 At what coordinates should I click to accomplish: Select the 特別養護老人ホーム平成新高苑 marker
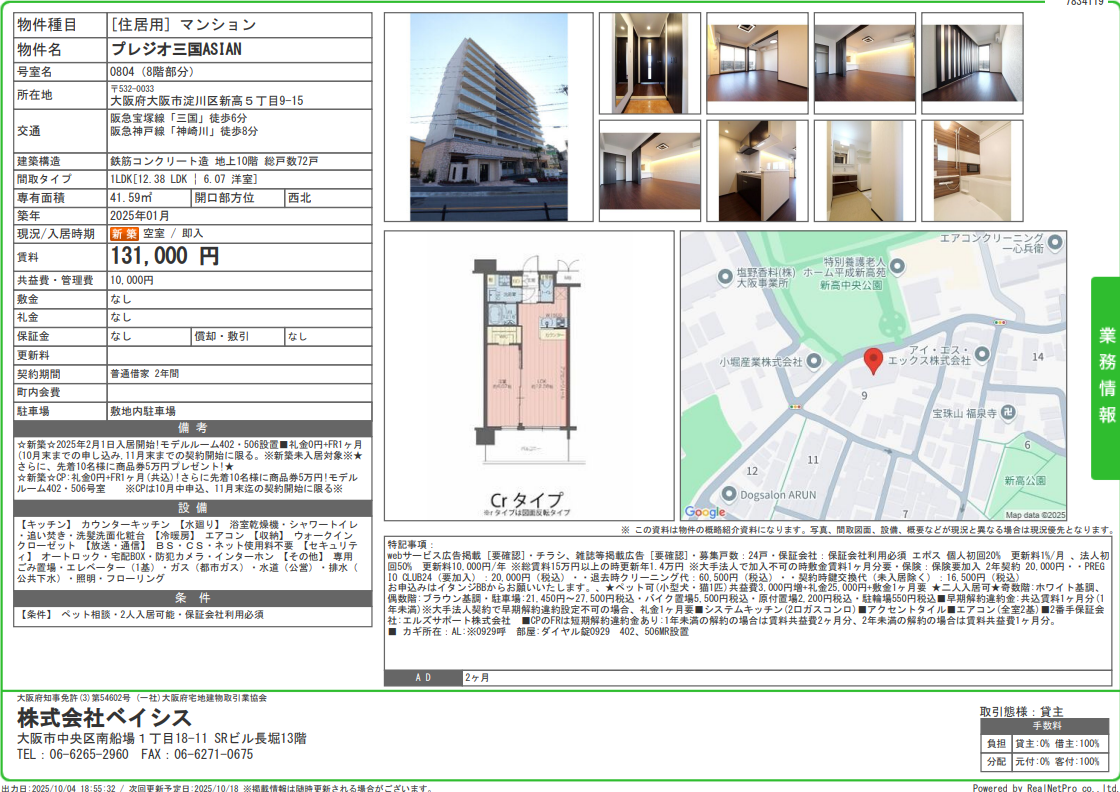(x=897, y=266)
